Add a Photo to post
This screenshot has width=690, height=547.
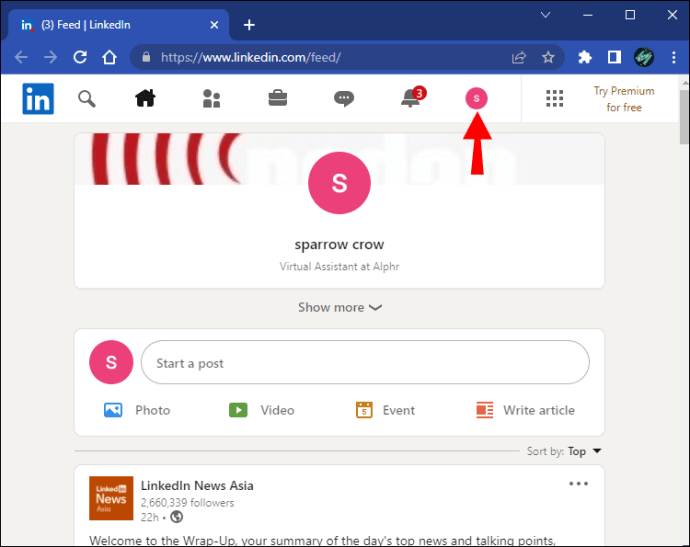[137, 410]
